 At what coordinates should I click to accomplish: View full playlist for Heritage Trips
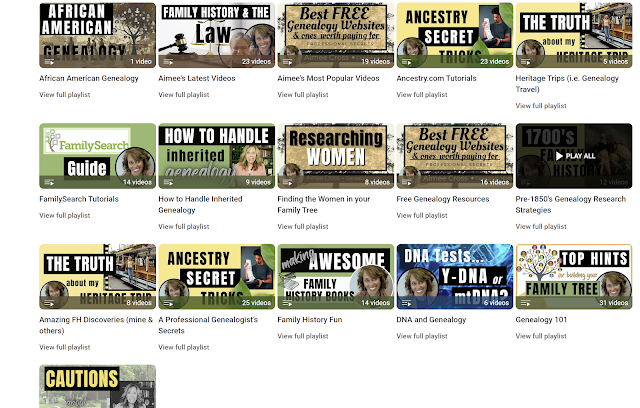(541, 106)
